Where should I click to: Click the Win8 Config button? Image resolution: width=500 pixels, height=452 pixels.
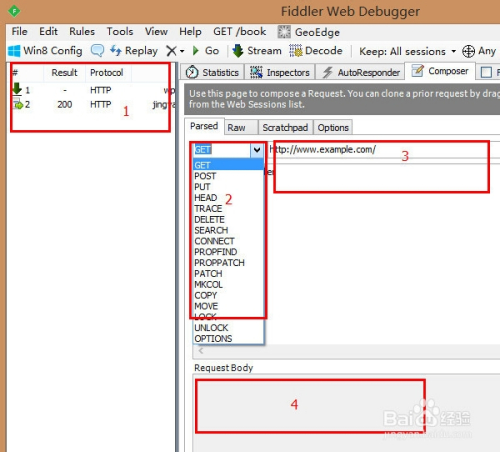point(45,51)
